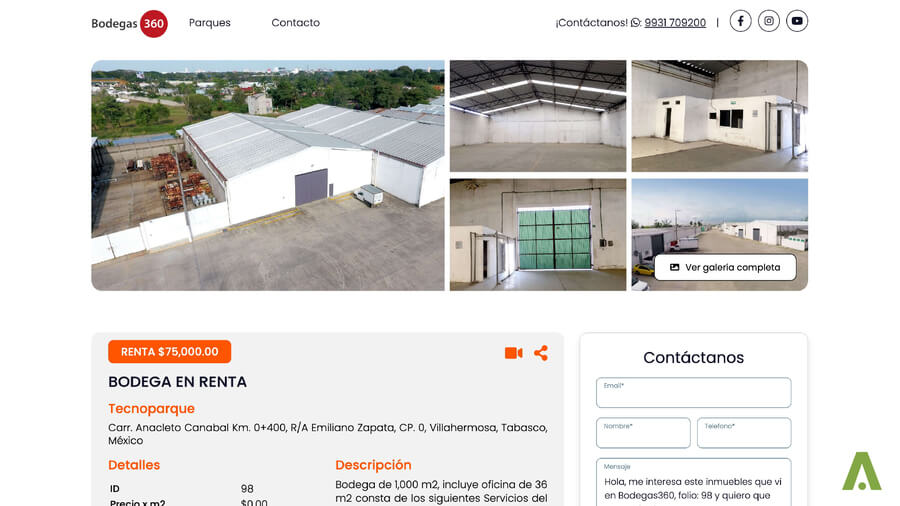Click the green A logo badge
The height and width of the screenshot is (506, 900).
tap(862, 471)
